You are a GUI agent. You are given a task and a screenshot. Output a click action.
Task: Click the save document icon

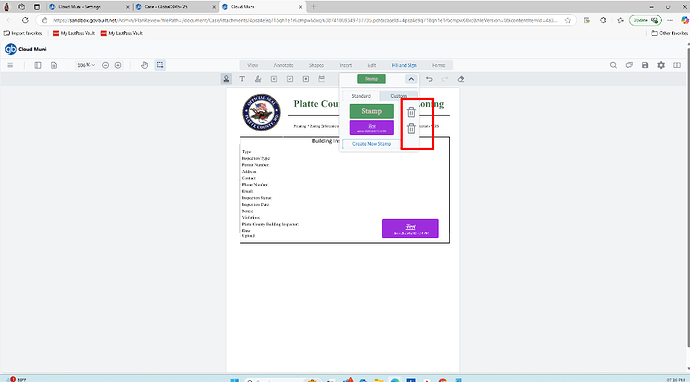[645, 65]
